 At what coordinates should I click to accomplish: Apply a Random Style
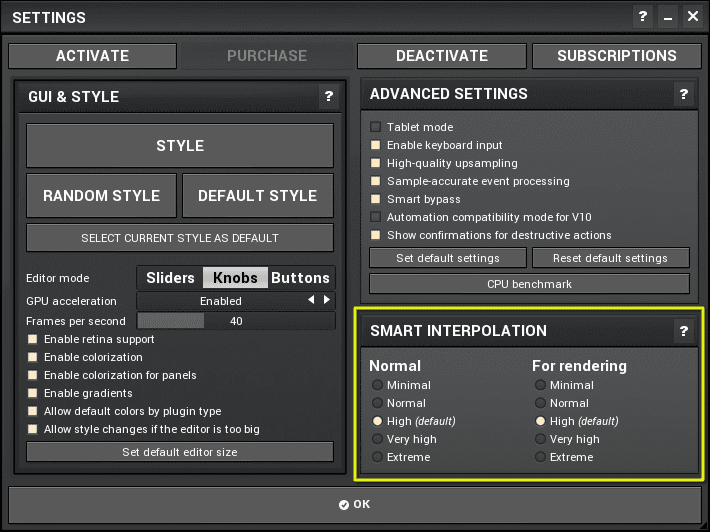tap(101, 196)
